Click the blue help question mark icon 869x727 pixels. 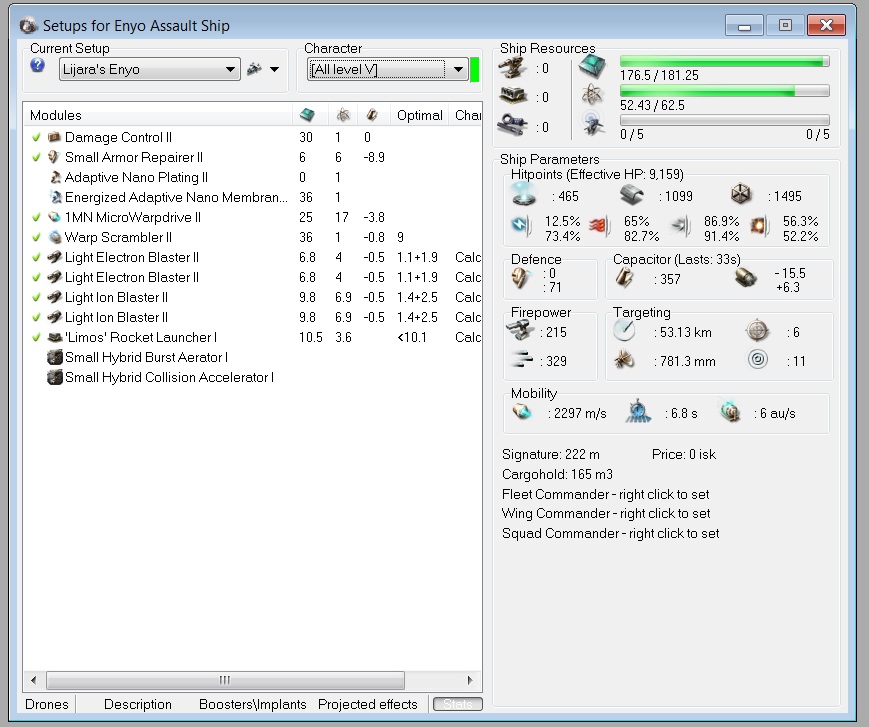point(37,65)
